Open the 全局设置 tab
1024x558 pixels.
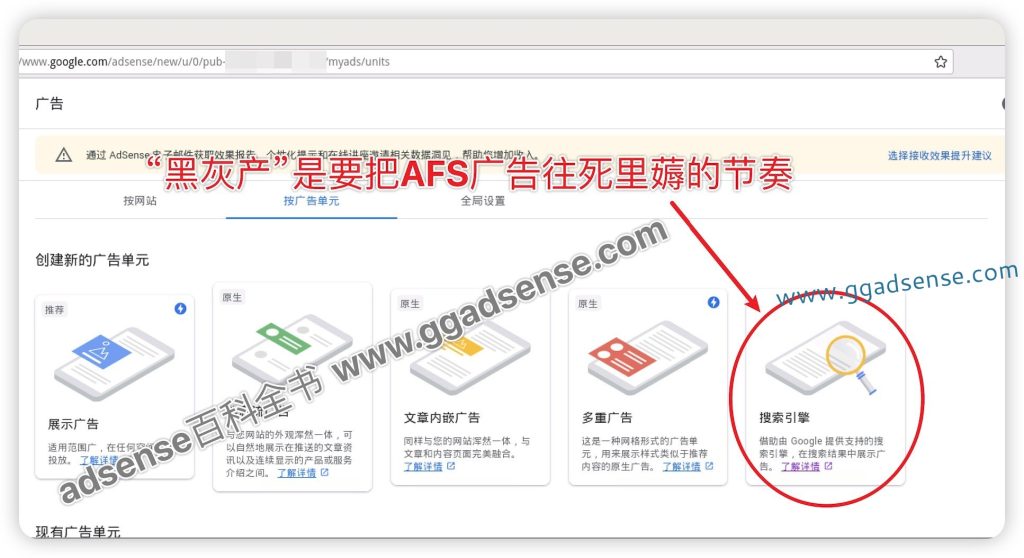pyautogui.click(x=483, y=201)
